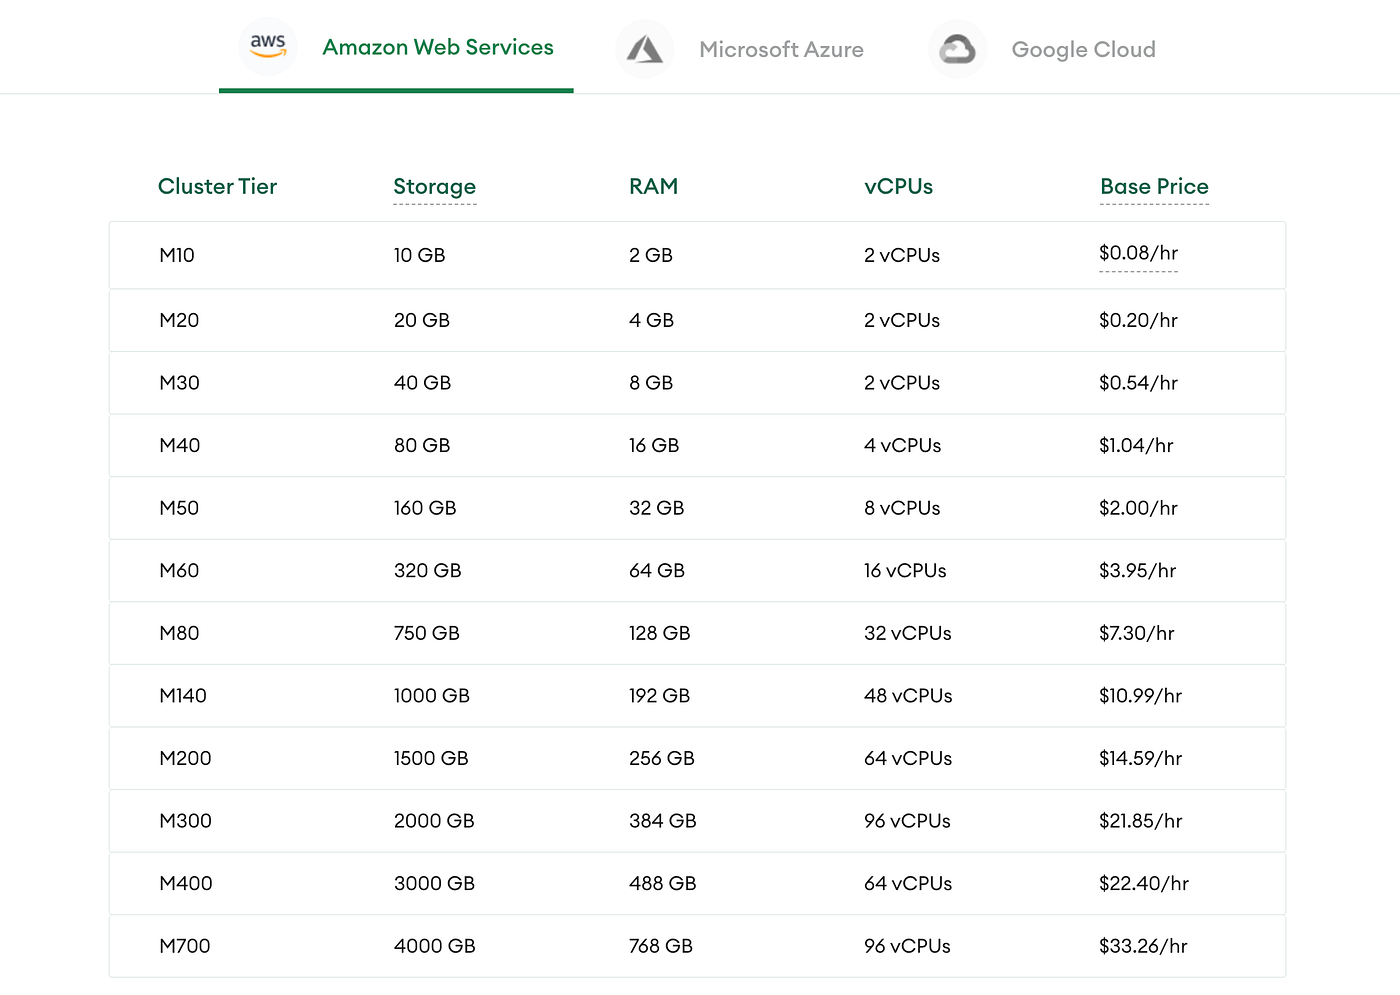This screenshot has width=1400, height=995.
Task: Click the 32 GB RAM value
Action: click(657, 508)
